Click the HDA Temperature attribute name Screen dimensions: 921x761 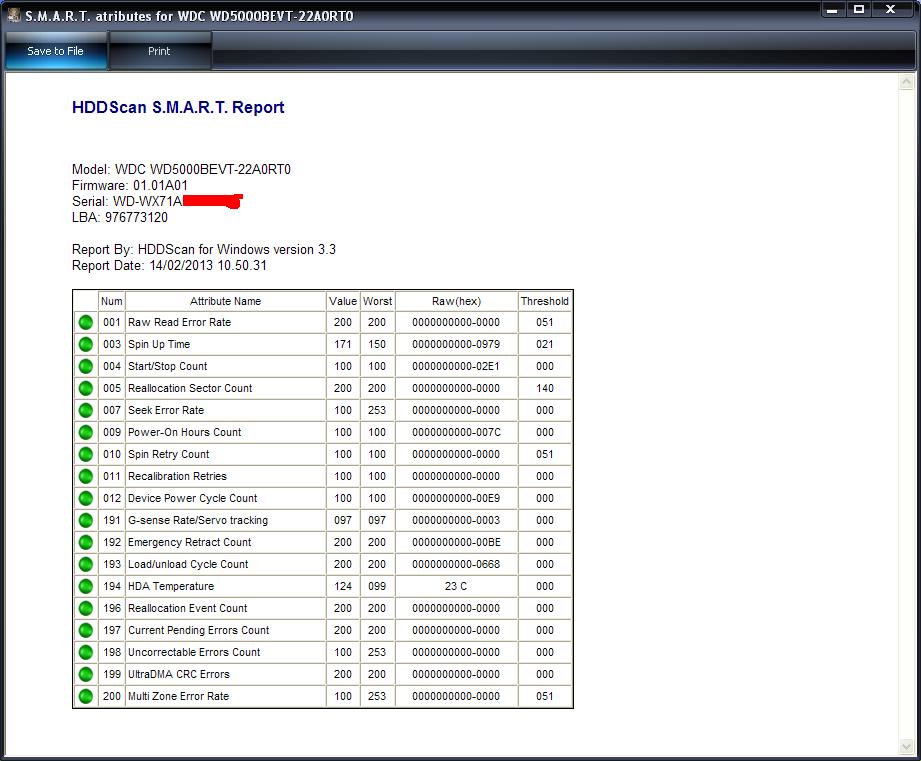171,587
